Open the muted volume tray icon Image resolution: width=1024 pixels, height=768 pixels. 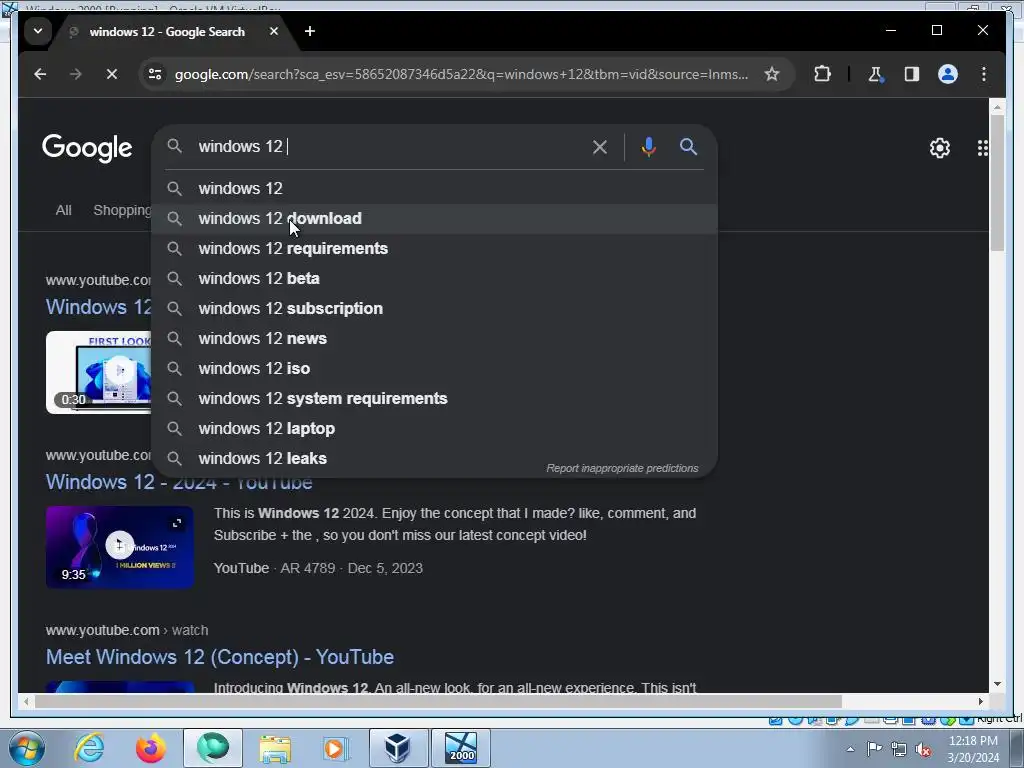pyautogui.click(x=923, y=749)
